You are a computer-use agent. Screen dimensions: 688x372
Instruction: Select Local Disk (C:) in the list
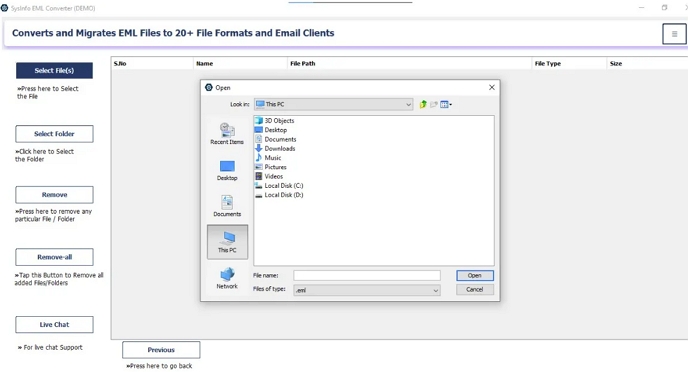tap(279, 186)
